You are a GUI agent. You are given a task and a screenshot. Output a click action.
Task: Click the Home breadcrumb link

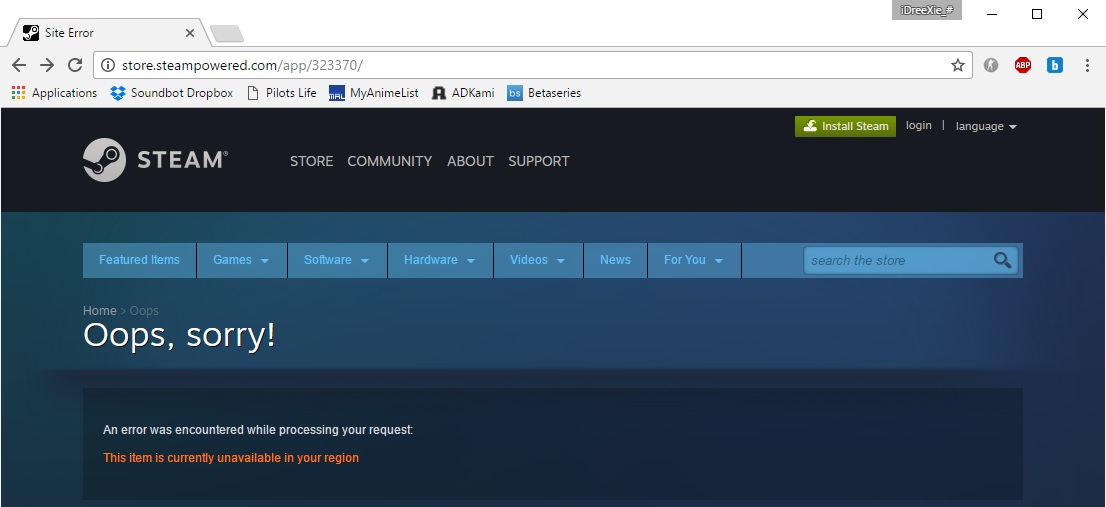point(99,311)
